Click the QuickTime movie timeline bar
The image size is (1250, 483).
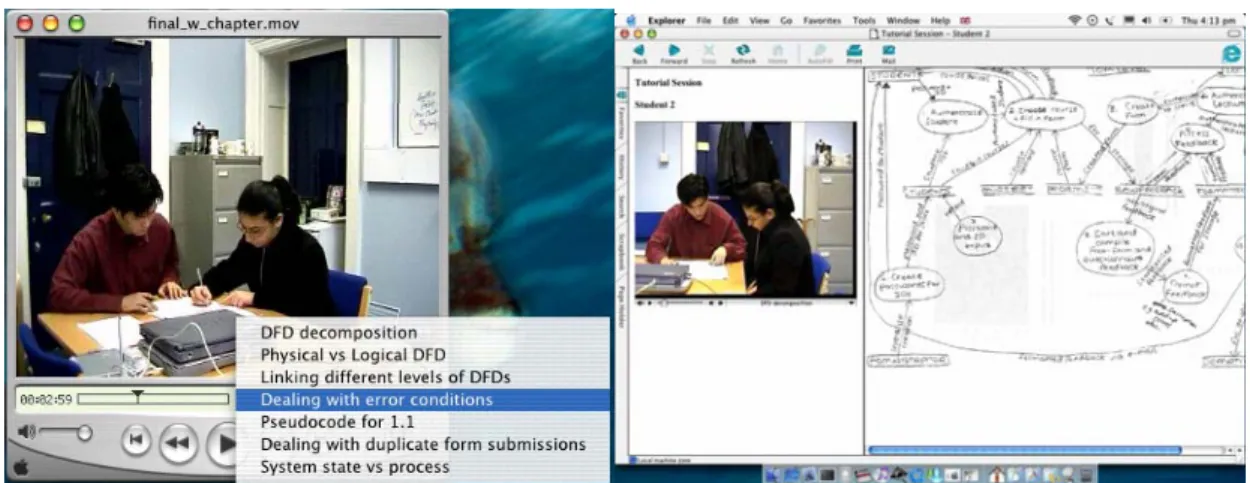[154, 399]
